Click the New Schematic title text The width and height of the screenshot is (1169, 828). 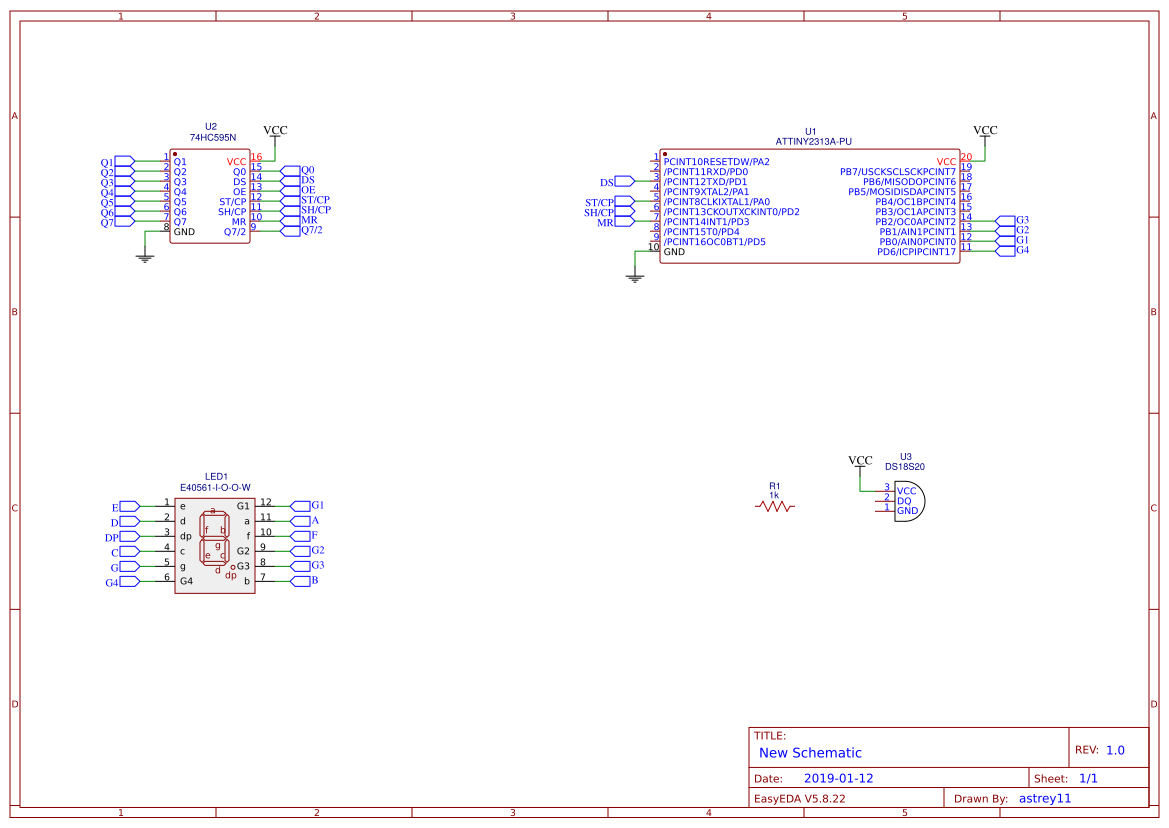tap(808, 752)
